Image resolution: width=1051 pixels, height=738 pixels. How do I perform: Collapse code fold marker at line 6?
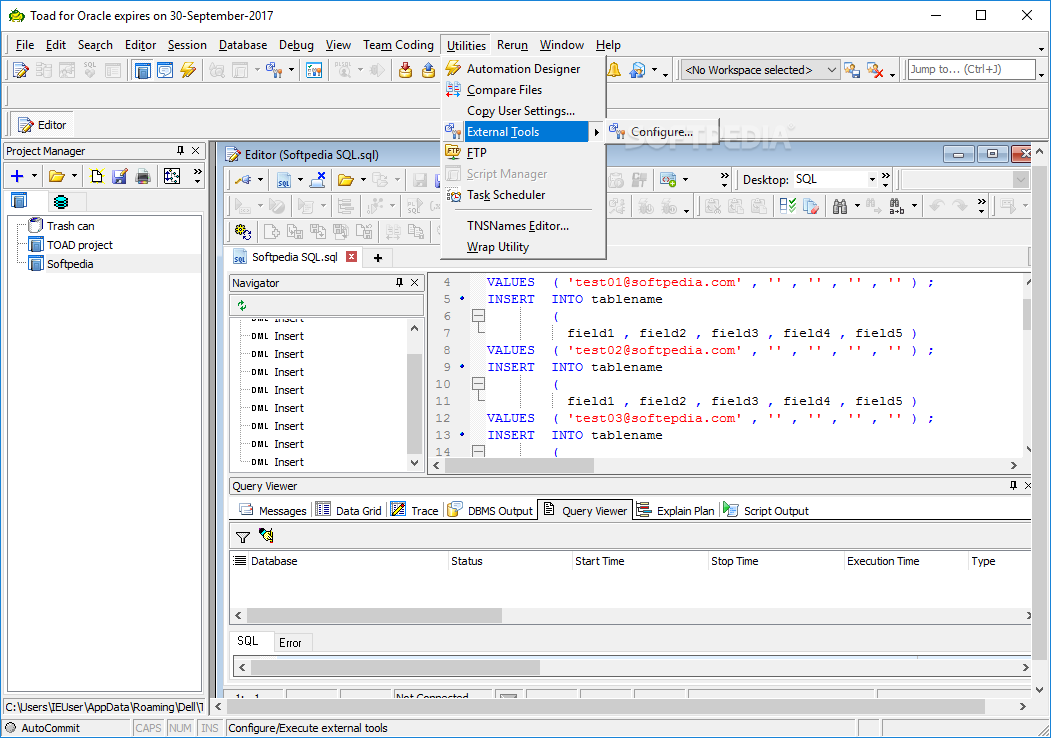pos(478,316)
